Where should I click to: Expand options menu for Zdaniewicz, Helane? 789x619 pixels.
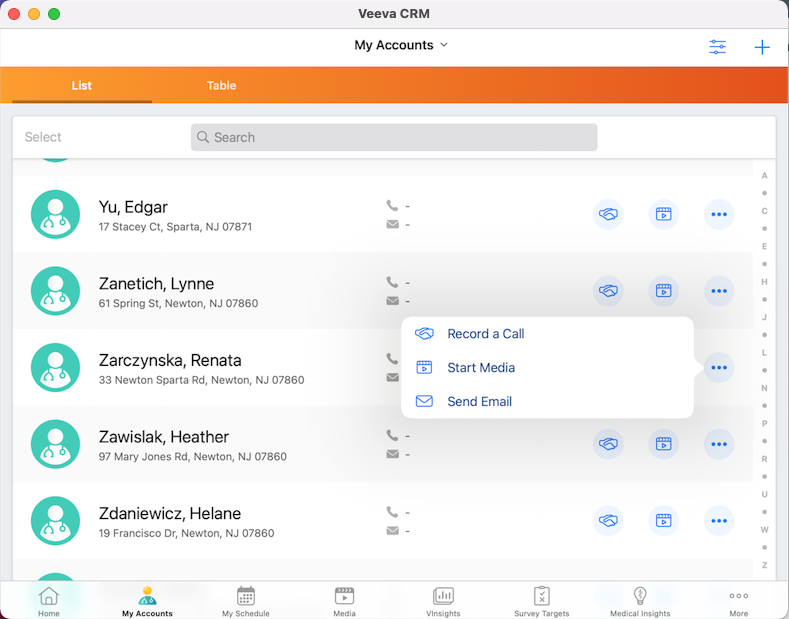[718, 520]
